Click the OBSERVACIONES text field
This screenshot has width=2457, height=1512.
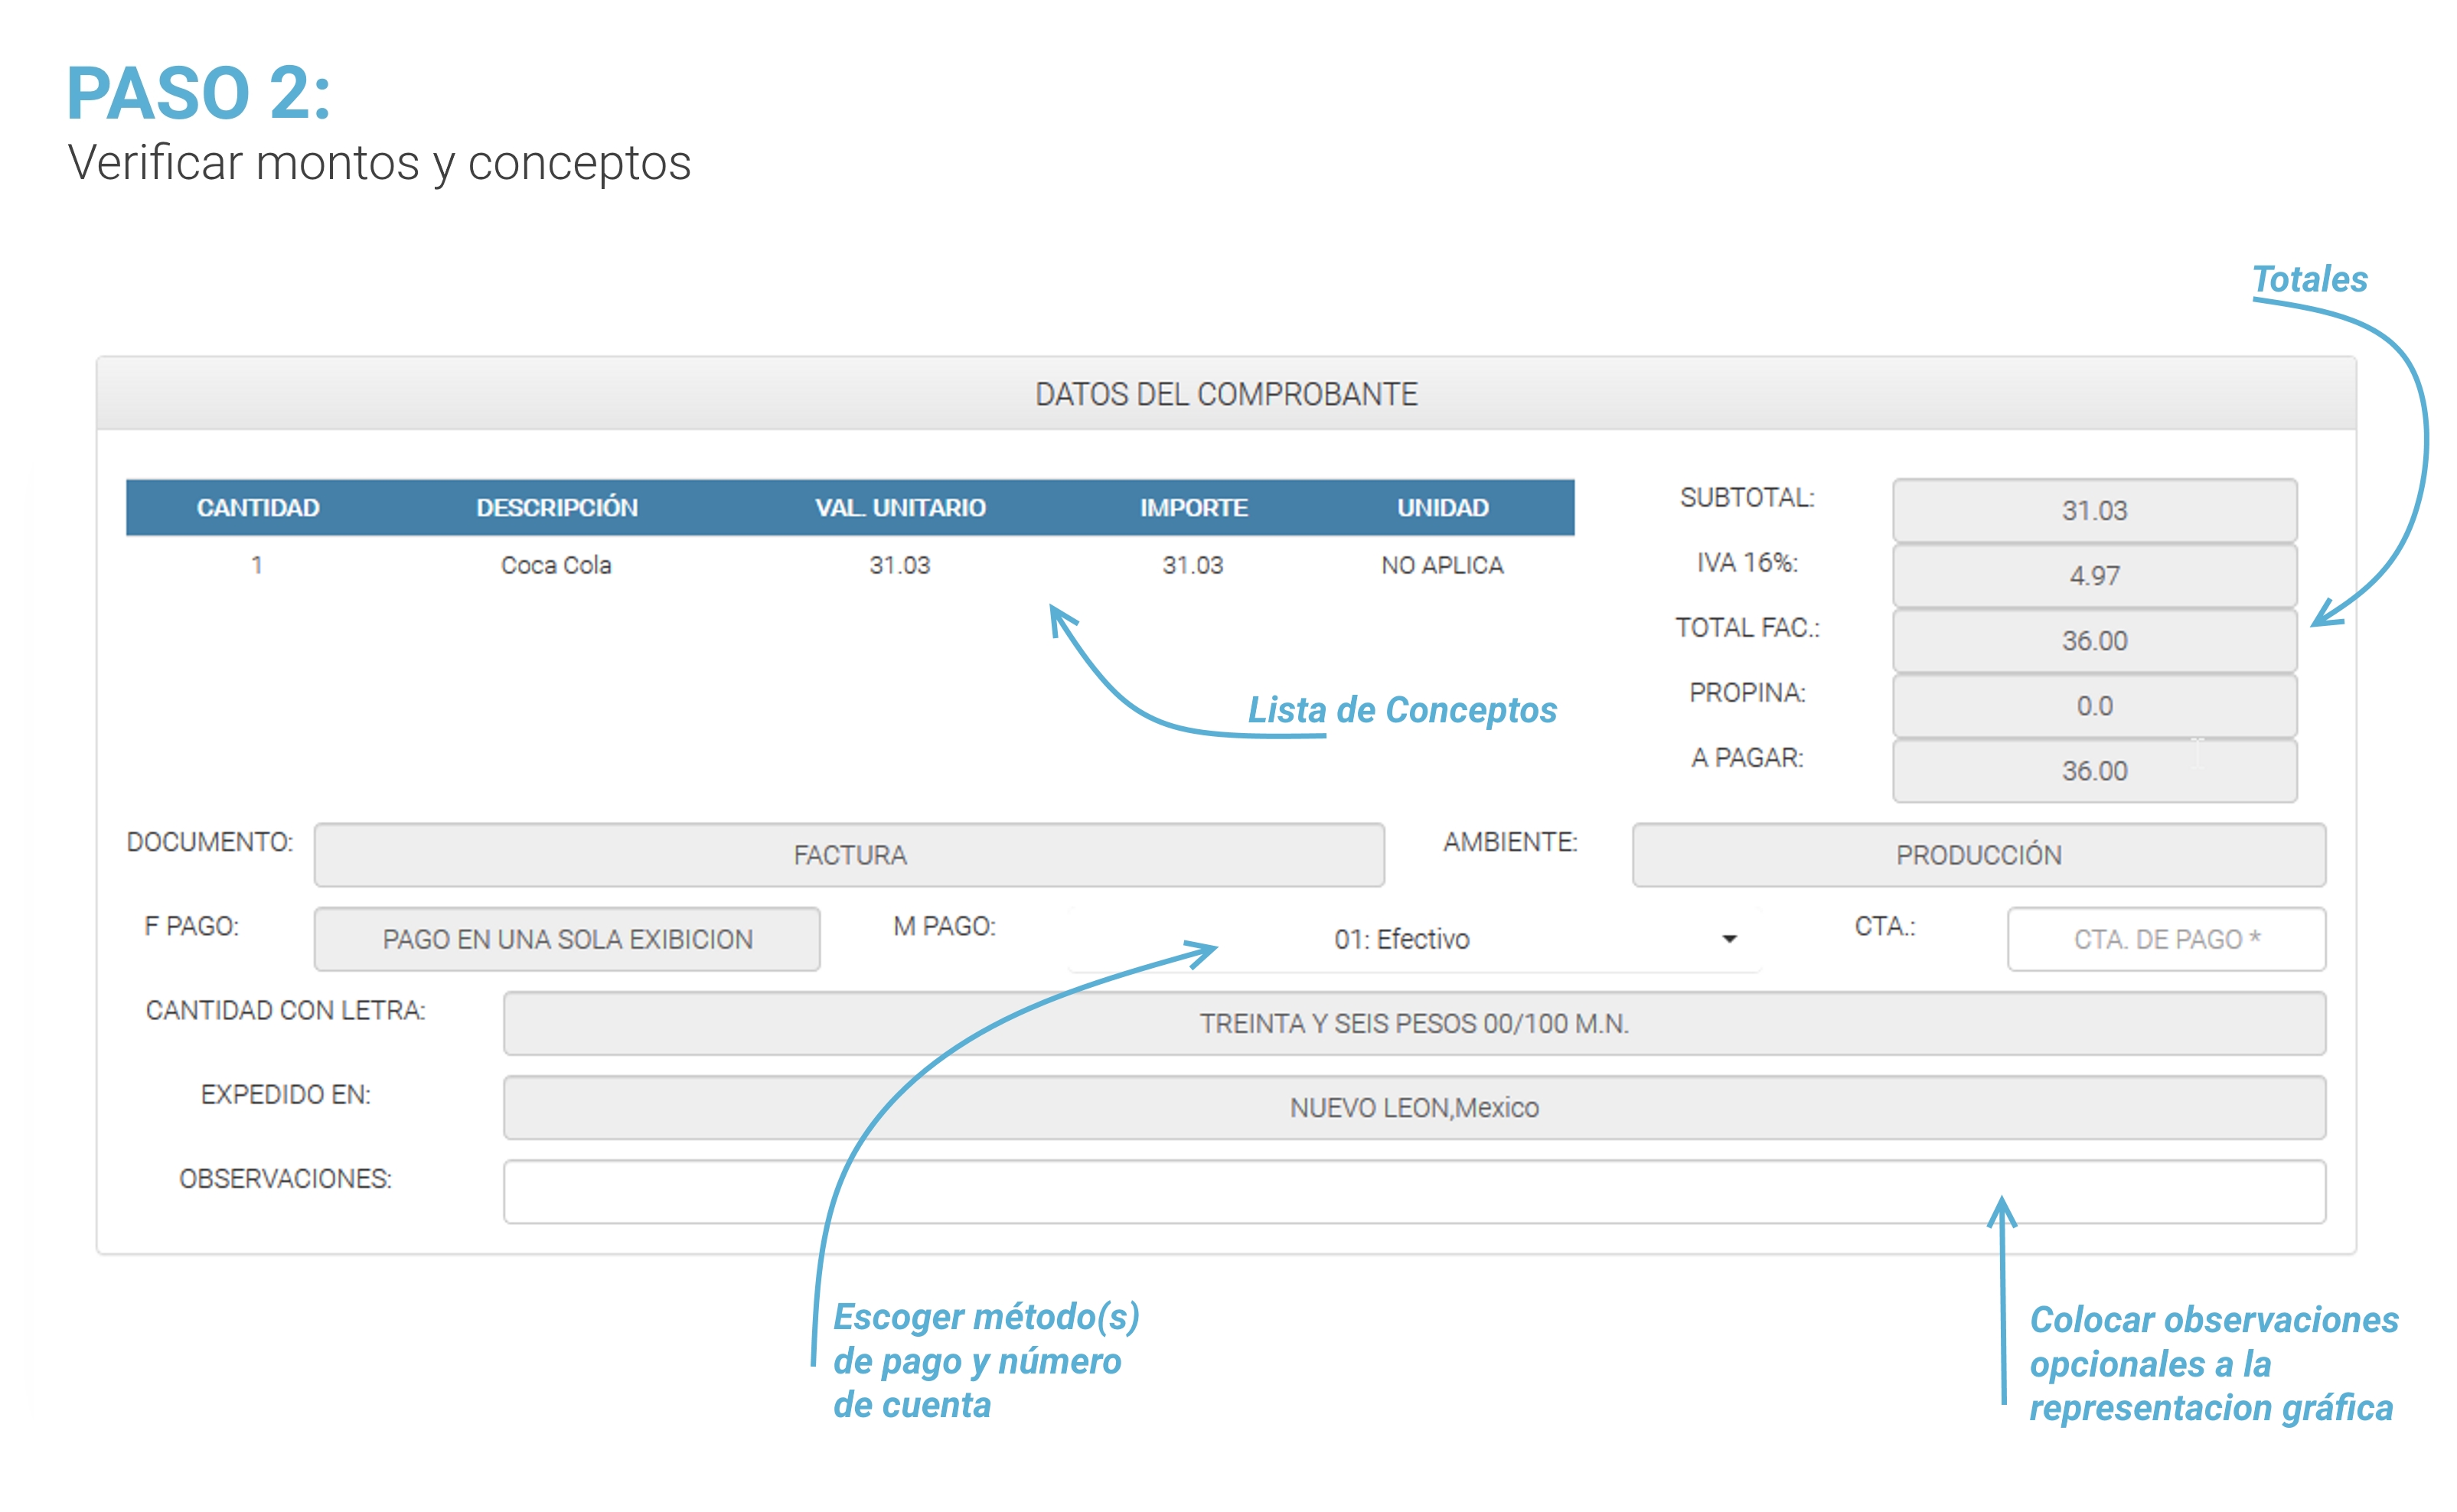click(x=1413, y=1191)
